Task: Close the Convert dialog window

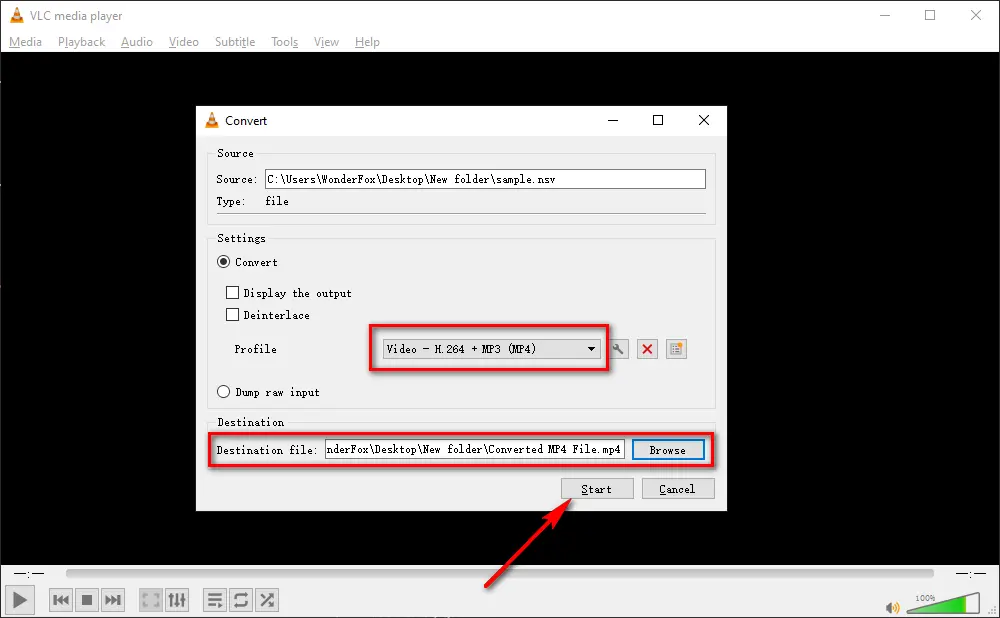Action: pyautogui.click(x=704, y=120)
